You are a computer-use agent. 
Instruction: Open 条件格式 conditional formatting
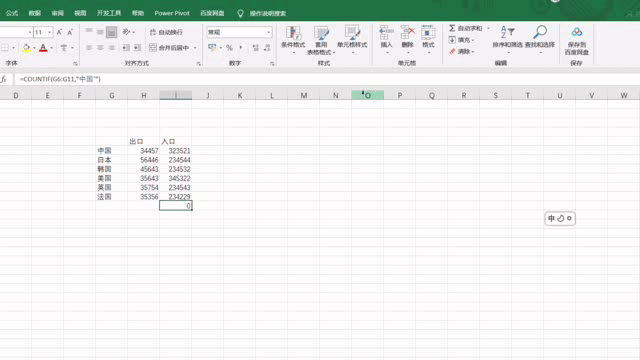293,40
